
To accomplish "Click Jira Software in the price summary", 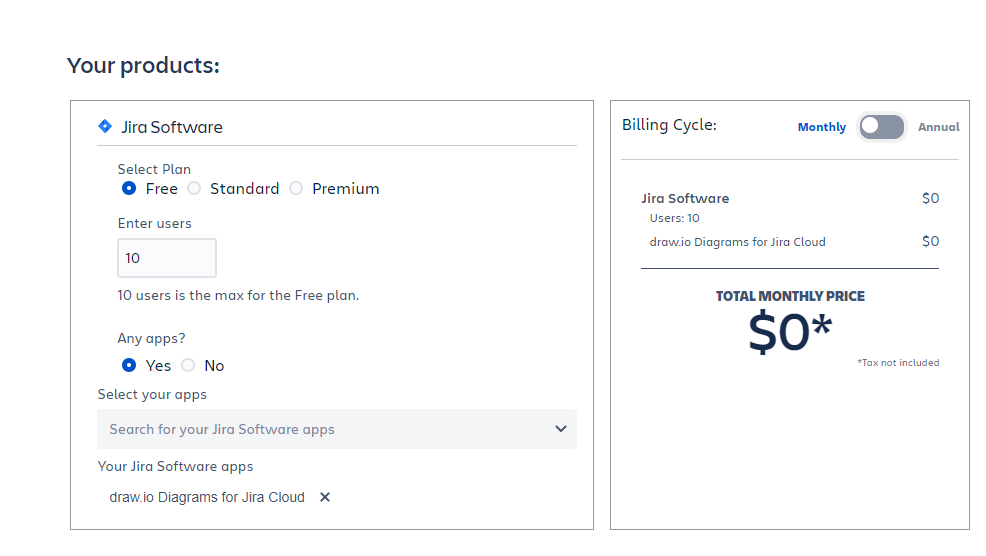I will [x=685, y=198].
